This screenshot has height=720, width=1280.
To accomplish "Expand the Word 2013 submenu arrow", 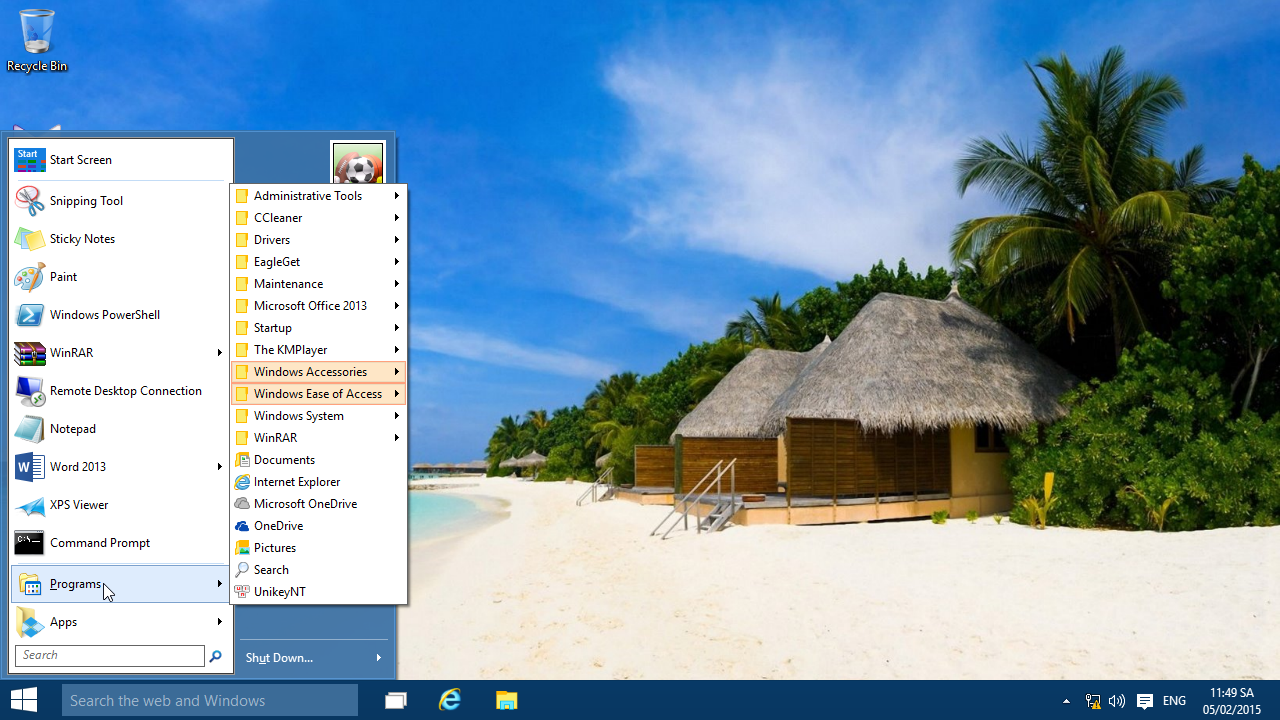I will pos(219,467).
